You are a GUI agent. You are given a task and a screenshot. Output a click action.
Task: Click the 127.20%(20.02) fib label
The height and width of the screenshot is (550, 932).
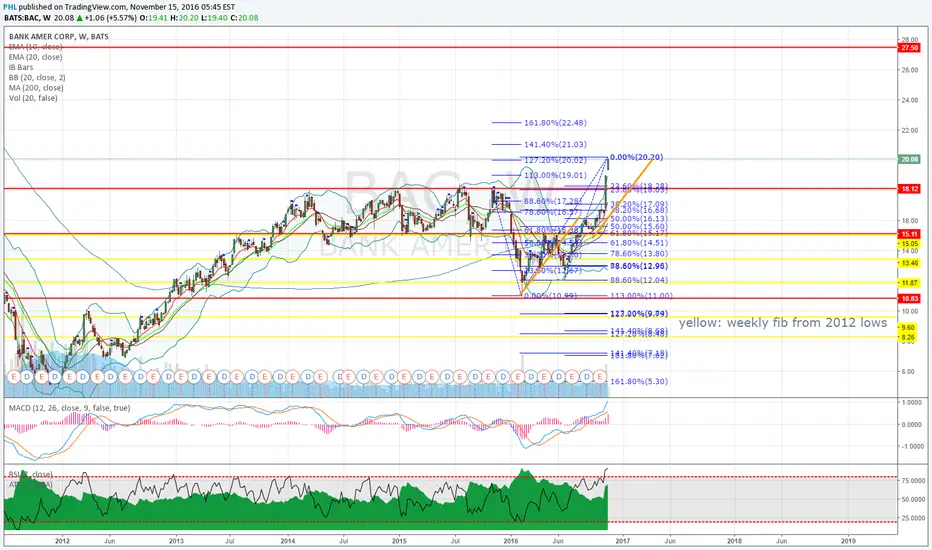click(555, 160)
